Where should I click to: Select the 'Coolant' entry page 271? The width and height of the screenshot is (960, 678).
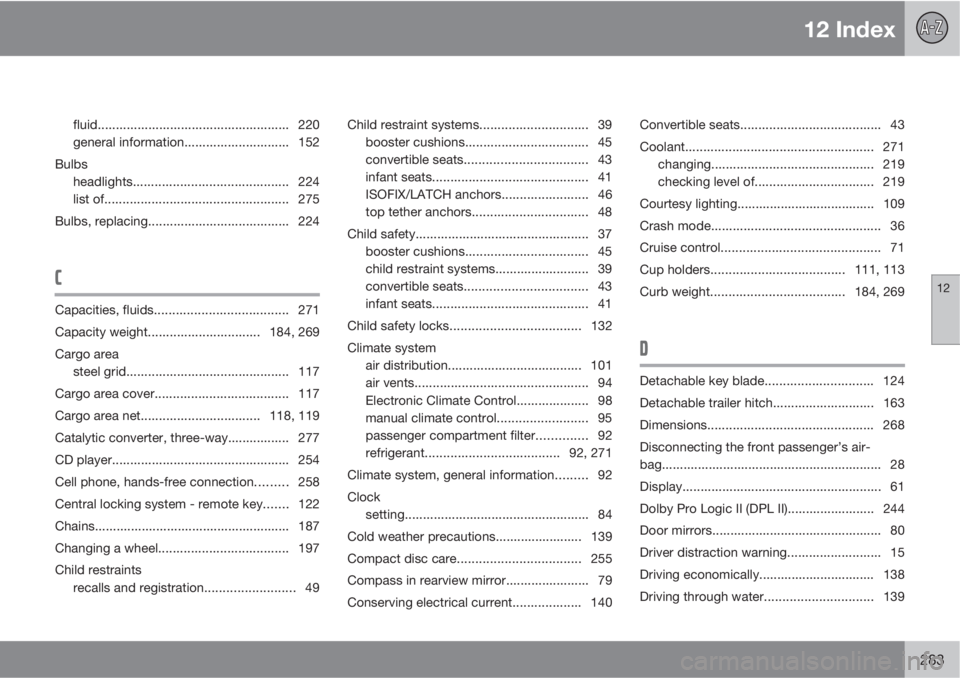[772, 146]
